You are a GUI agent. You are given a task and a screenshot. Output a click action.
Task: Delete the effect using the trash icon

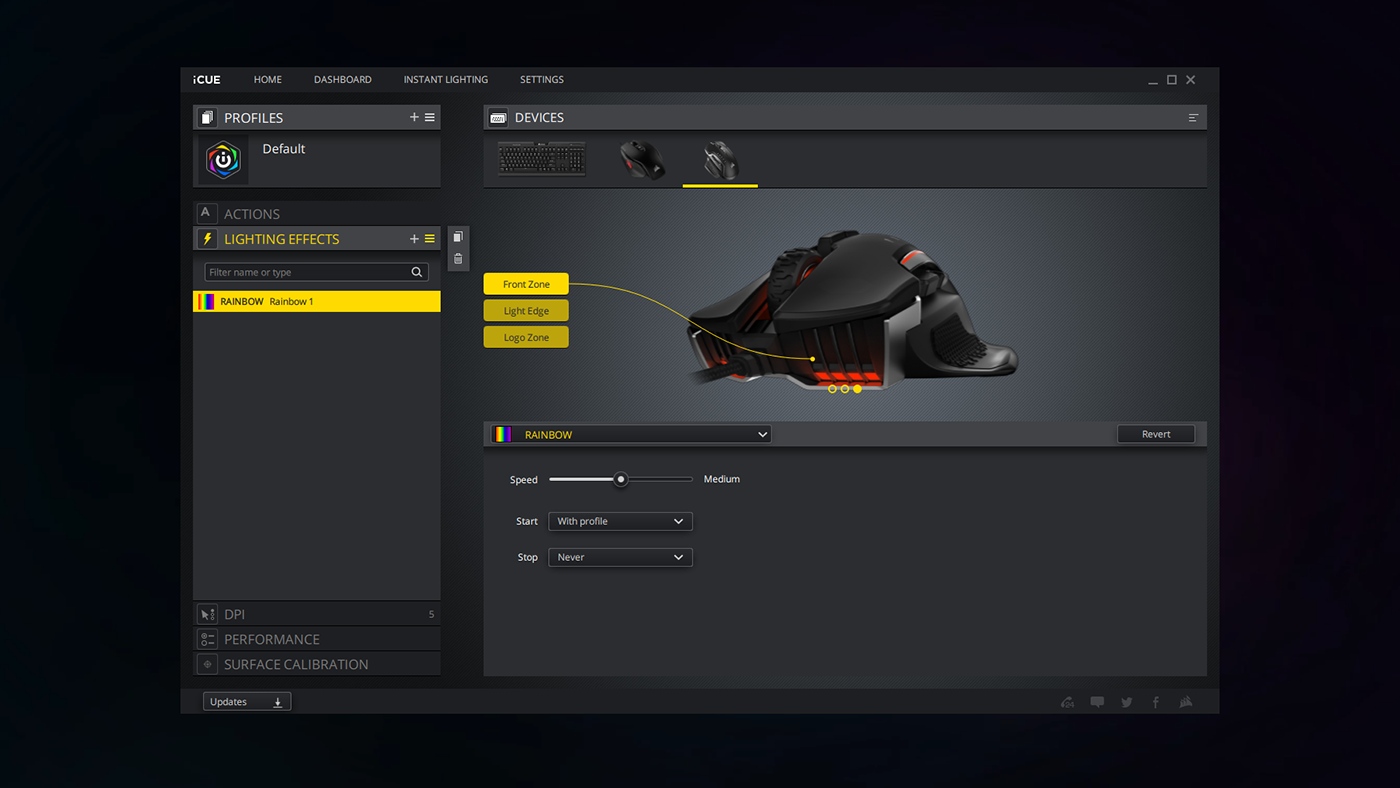458,259
